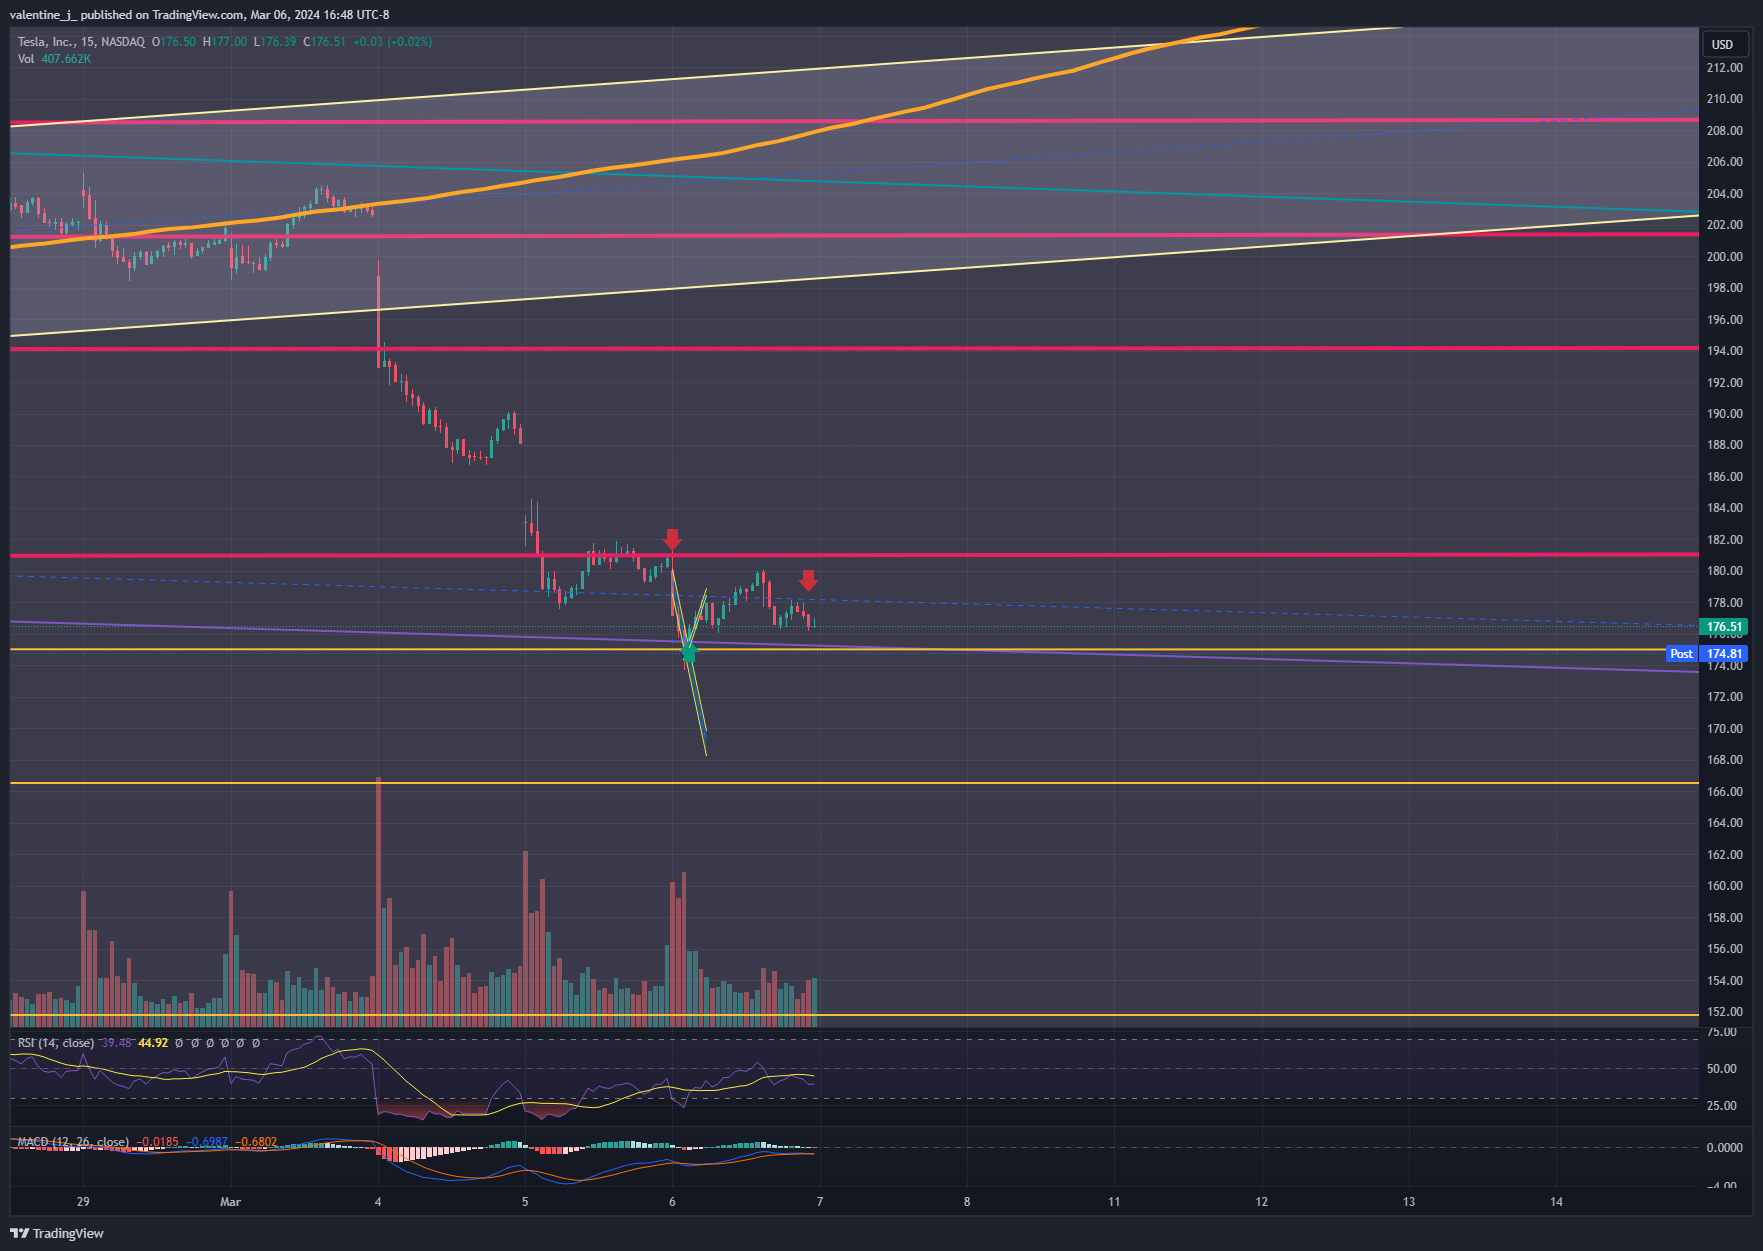Click the date label 7 on time axis
The image size is (1763, 1251).
(x=820, y=1202)
